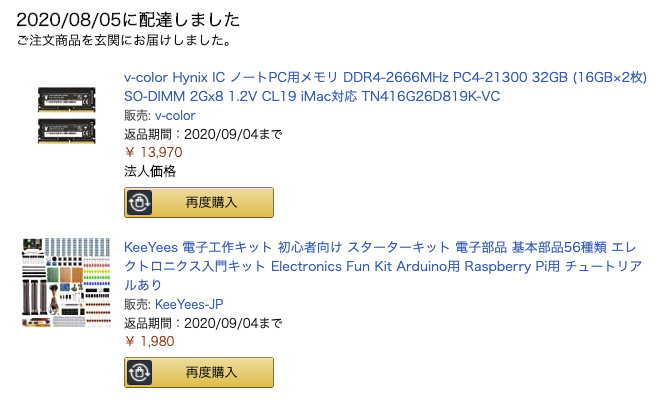Visit the v-color seller page link
Screen dimensions: 658x400
[175, 116]
